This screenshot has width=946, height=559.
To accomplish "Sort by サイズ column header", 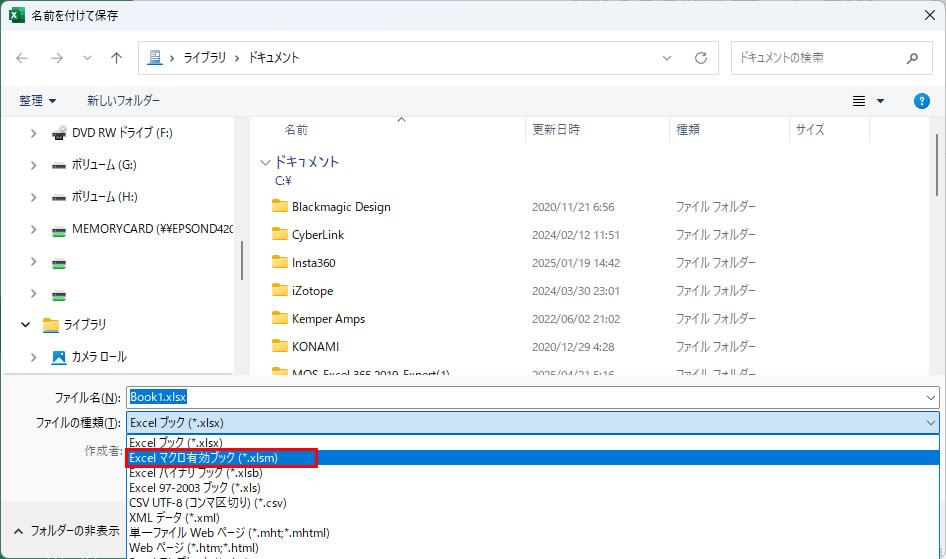I will pyautogui.click(x=810, y=130).
